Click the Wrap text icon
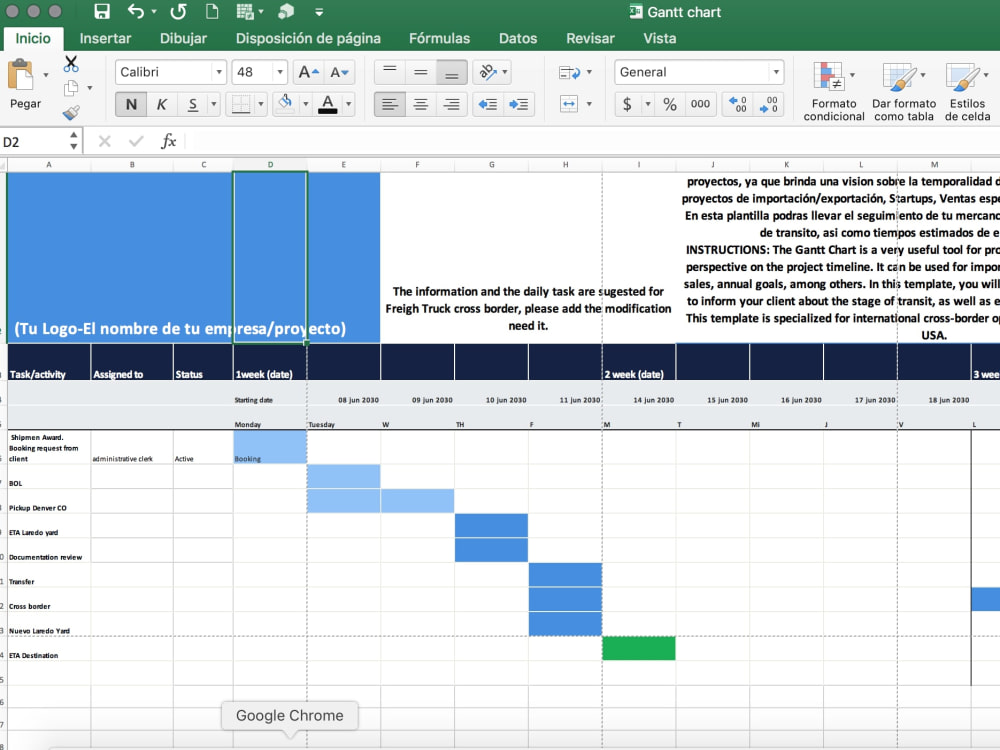Image resolution: width=1000 pixels, height=750 pixels. click(569, 73)
